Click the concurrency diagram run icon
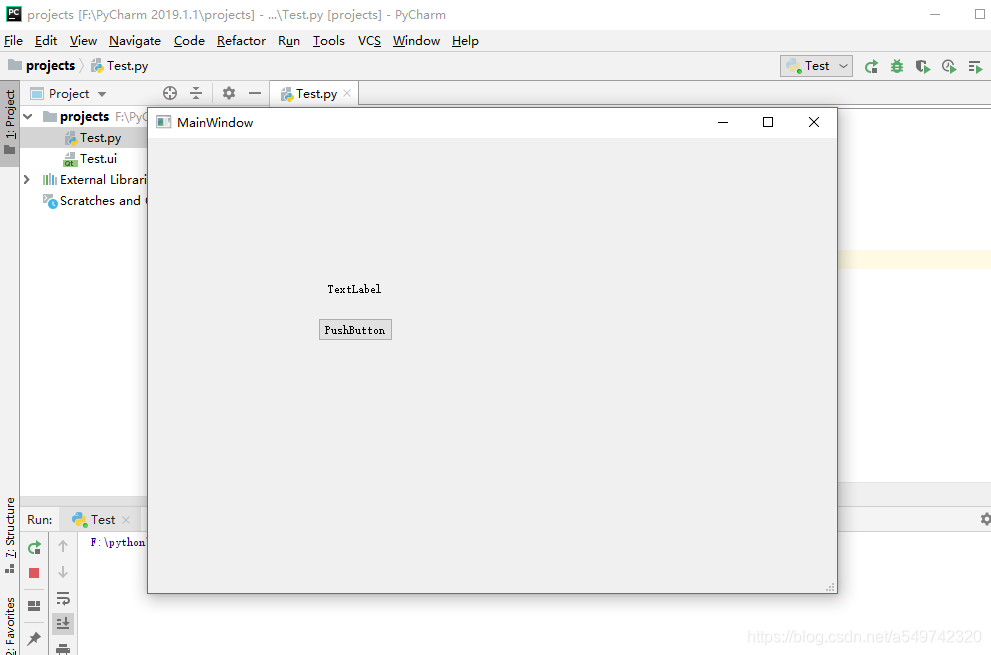Image resolution: width=991 pixels, height=655 pixels. (975, 66)
